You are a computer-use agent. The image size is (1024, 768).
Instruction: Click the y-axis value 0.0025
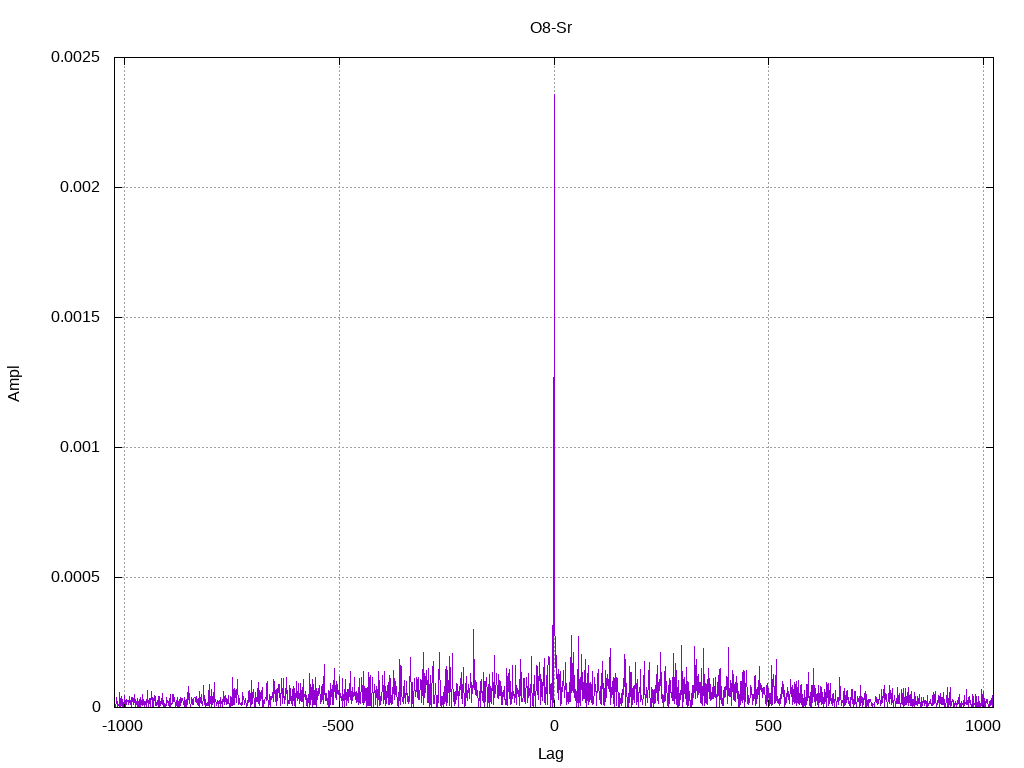coord(76,57)
